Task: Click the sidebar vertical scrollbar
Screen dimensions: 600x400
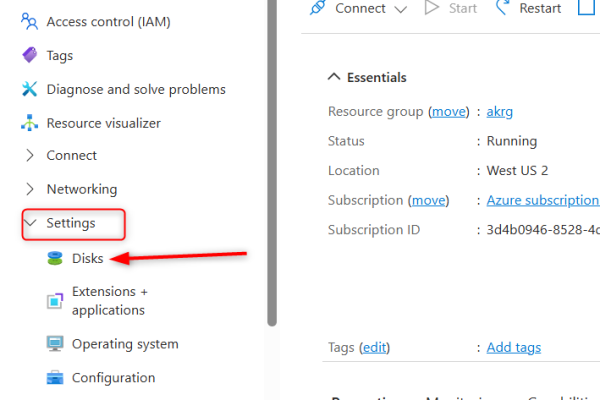Action: (272, 160)
